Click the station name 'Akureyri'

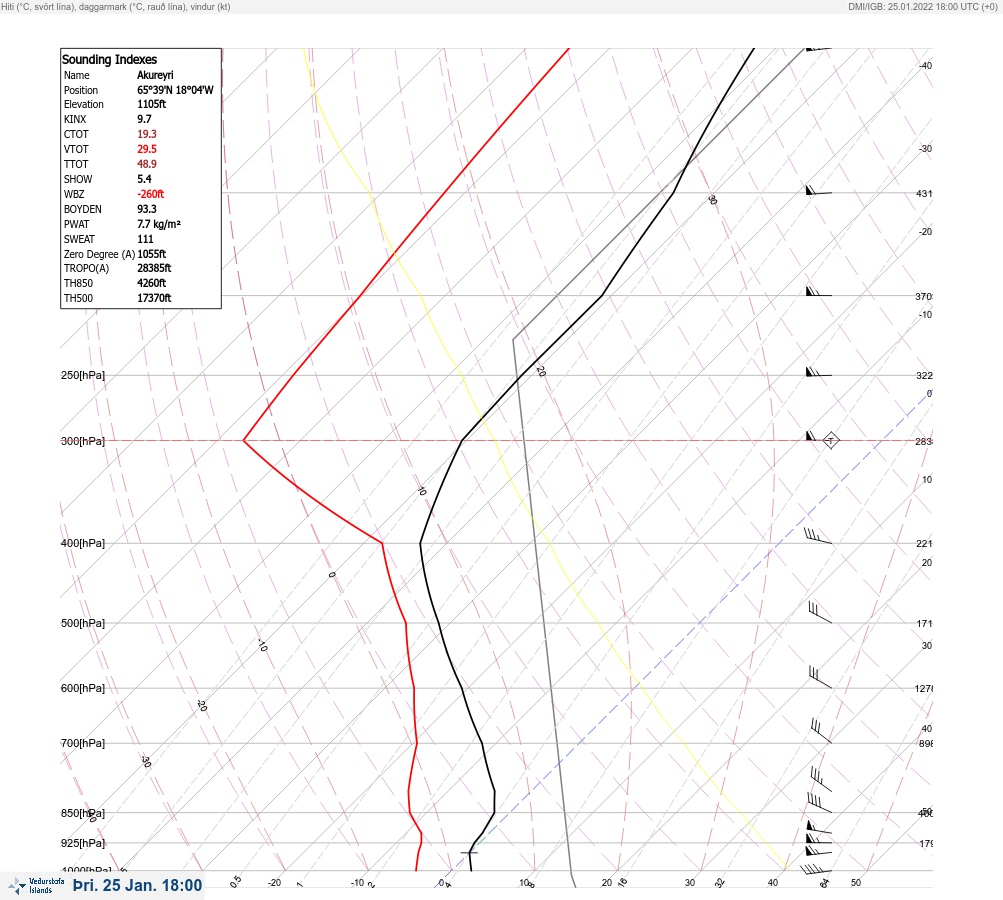[155, 75]
